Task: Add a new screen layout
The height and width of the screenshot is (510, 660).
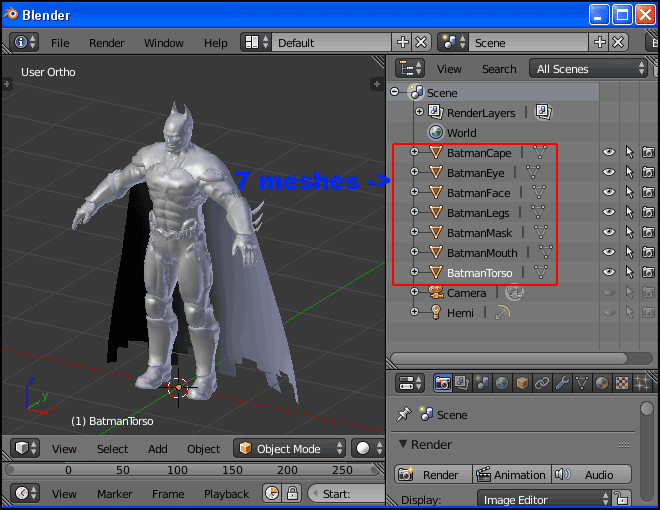Action: 402,42
